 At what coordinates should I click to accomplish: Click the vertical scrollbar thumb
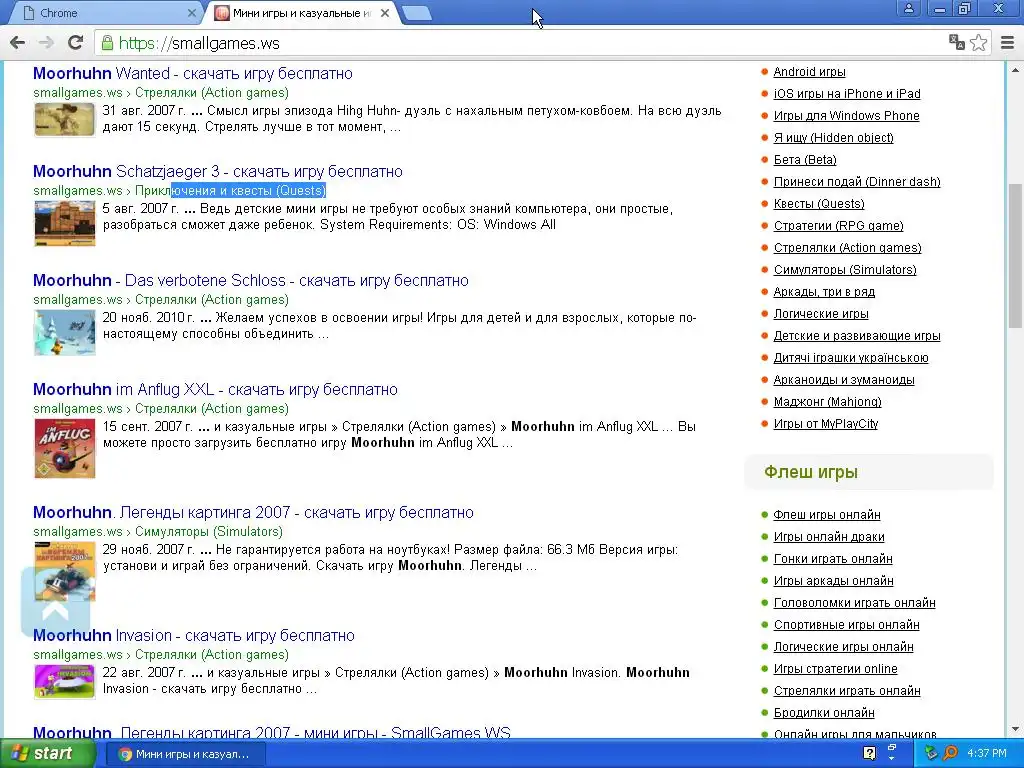click(x=1016, y=255)
